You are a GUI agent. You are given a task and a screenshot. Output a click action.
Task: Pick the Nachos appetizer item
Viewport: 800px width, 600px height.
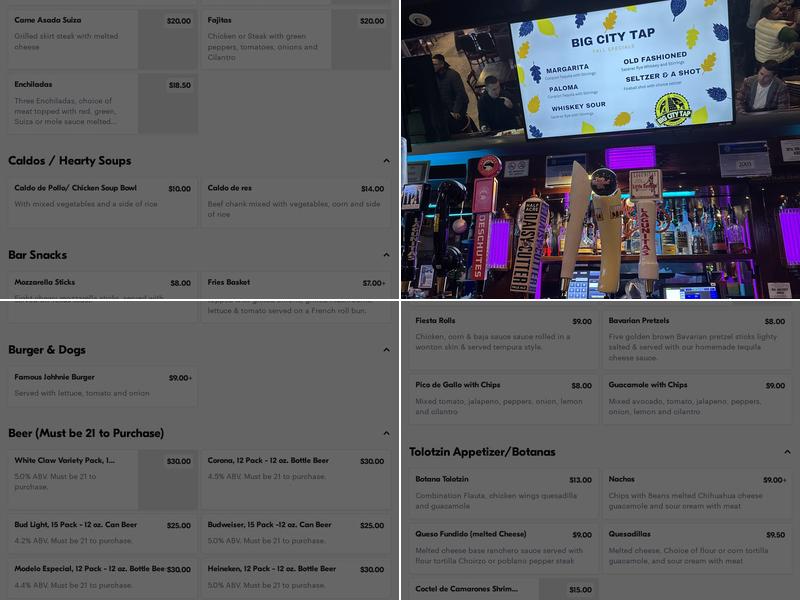pos(697,492)
